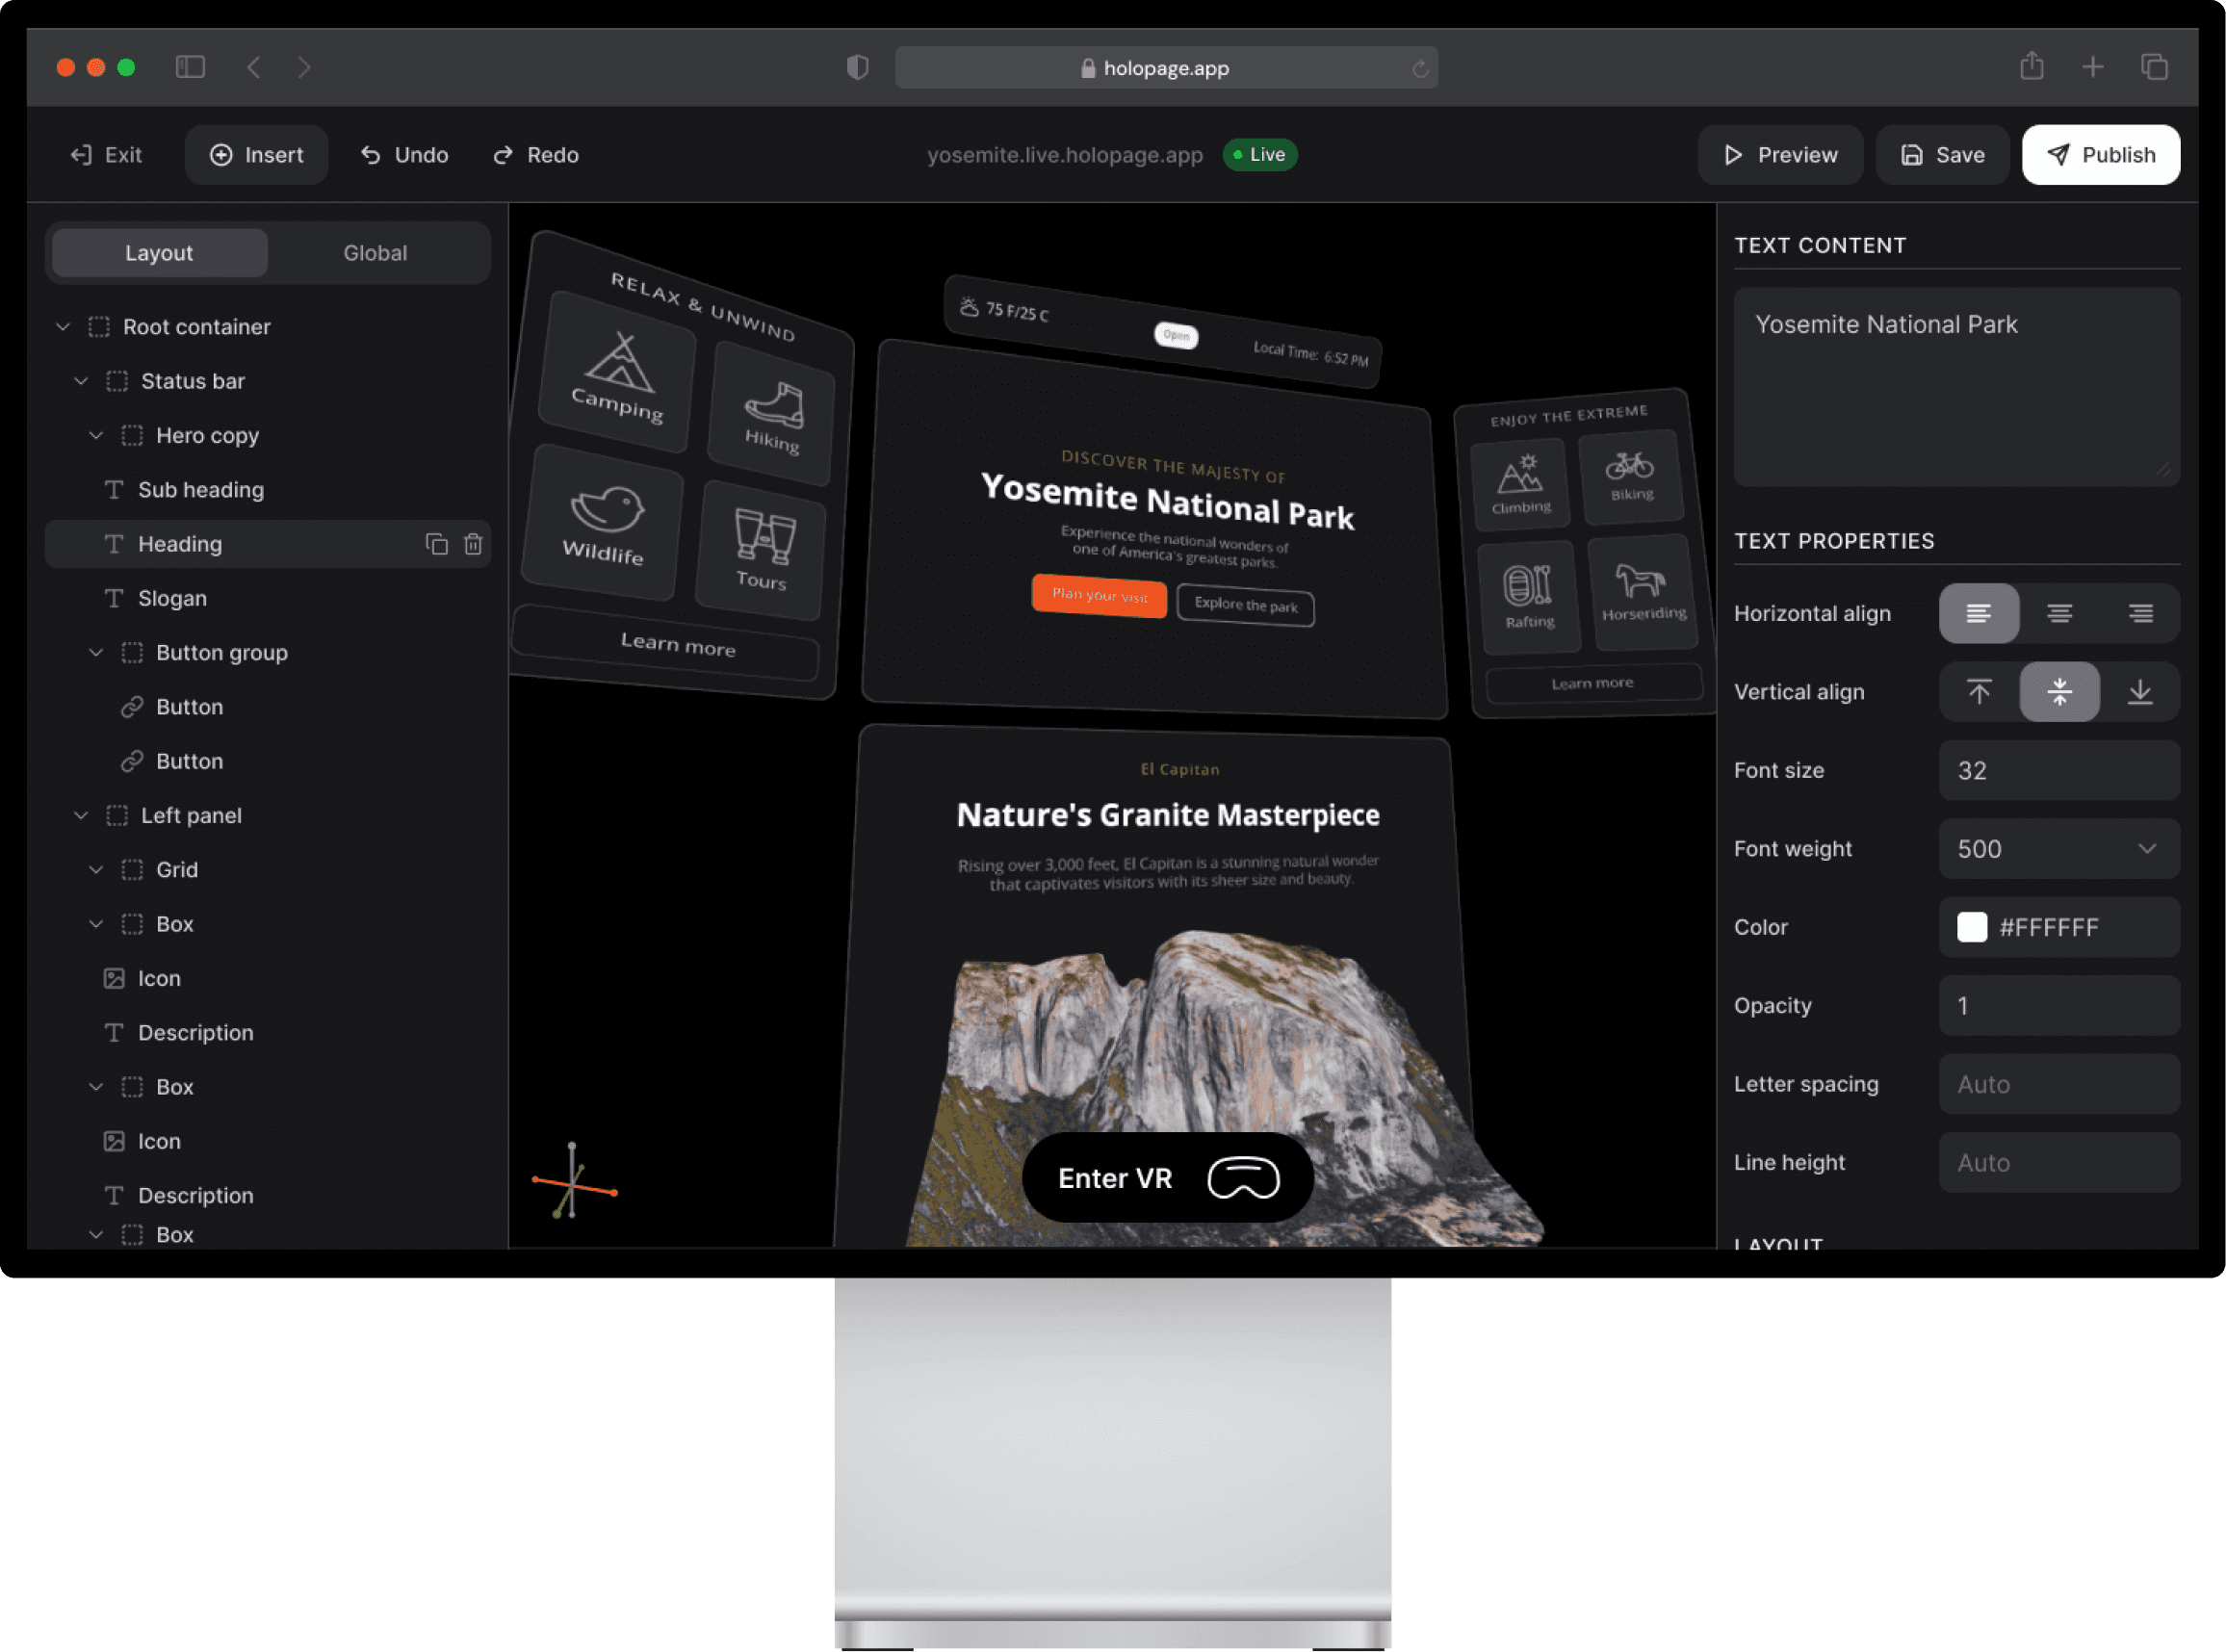Click the Opacity field
The height and width of the screenshot is (1652, 2226).
click(2059, 1006)
